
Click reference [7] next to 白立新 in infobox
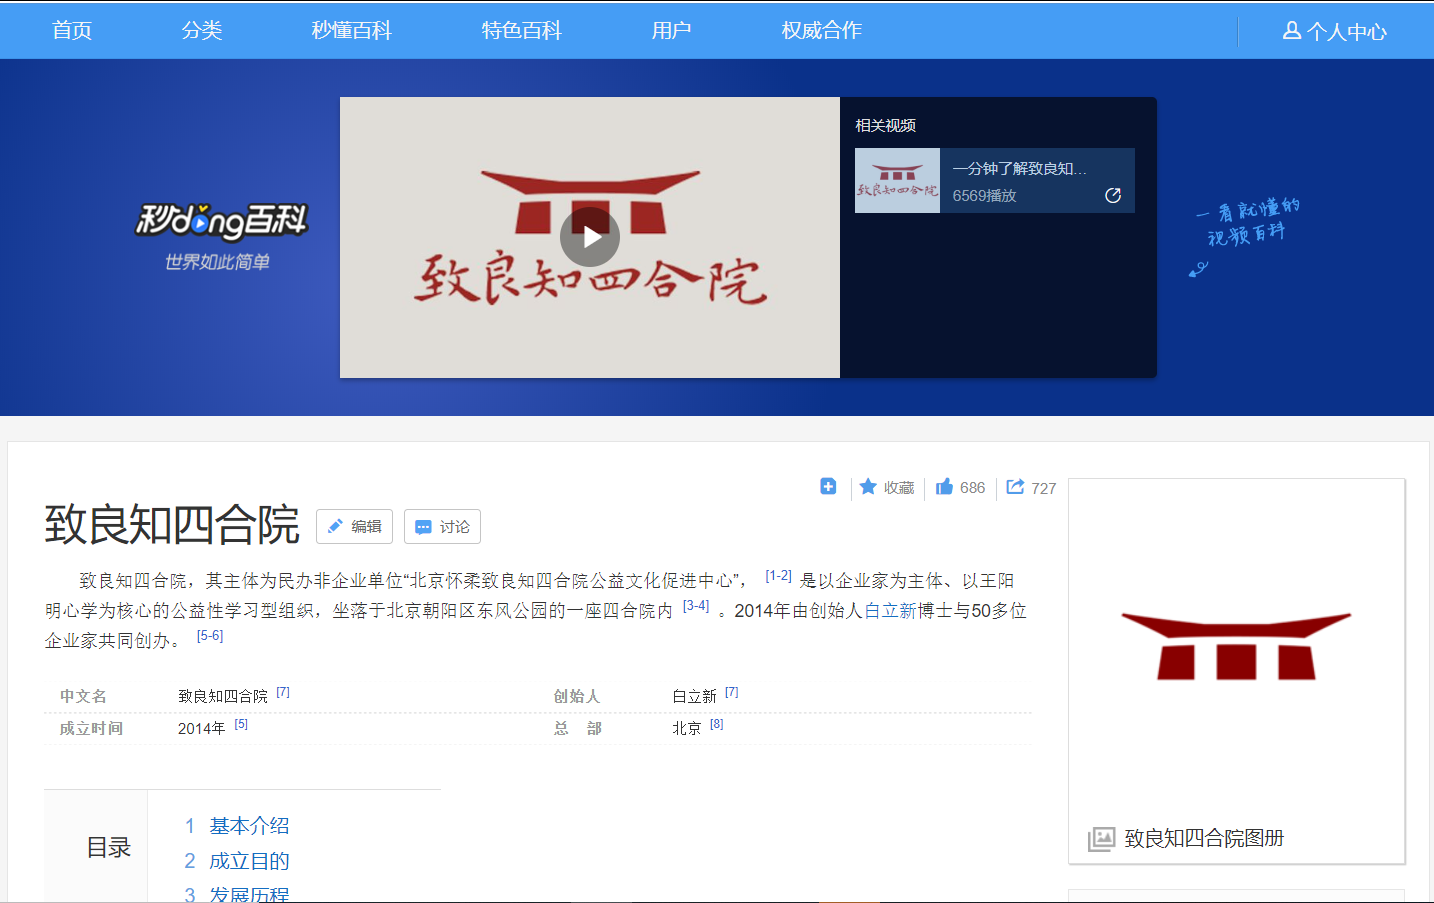coord(732,692)
